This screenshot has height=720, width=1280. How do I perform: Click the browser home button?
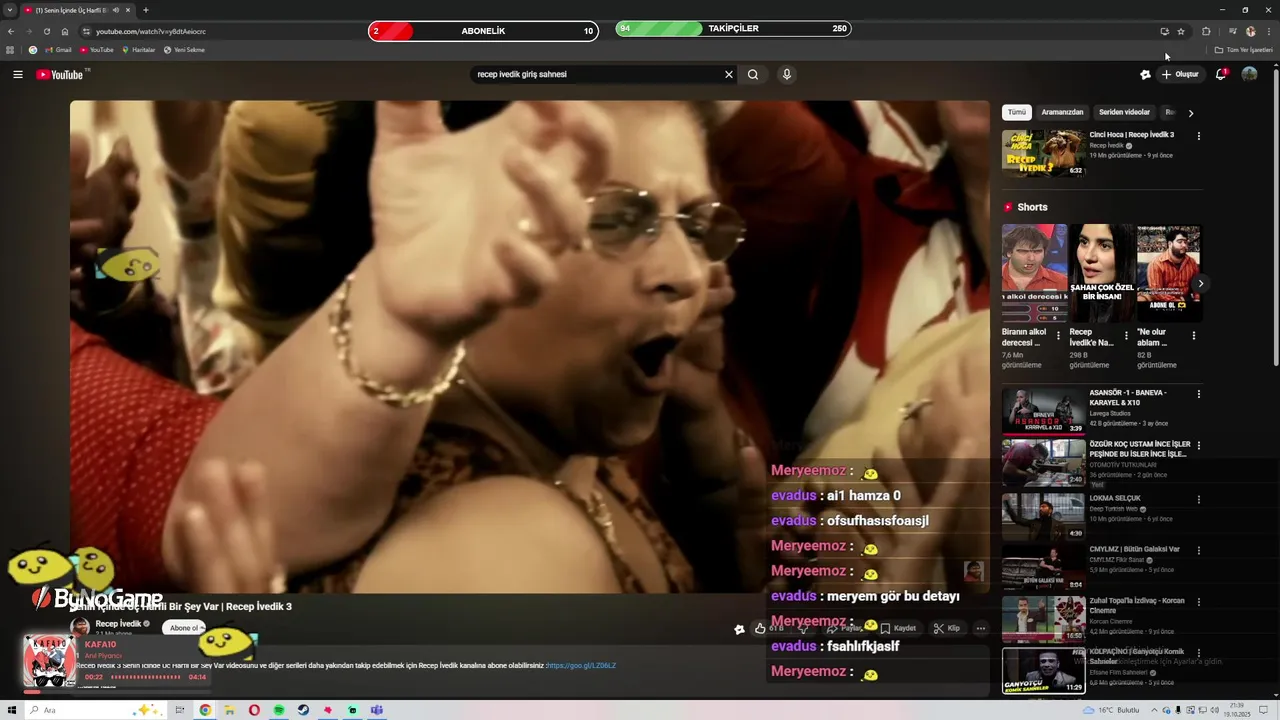point(65,31)
